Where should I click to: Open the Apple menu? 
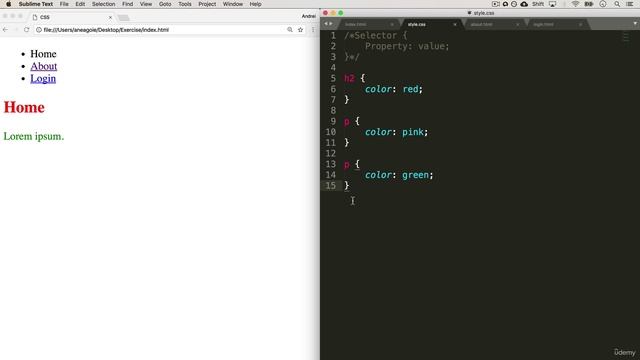[8, 4]
